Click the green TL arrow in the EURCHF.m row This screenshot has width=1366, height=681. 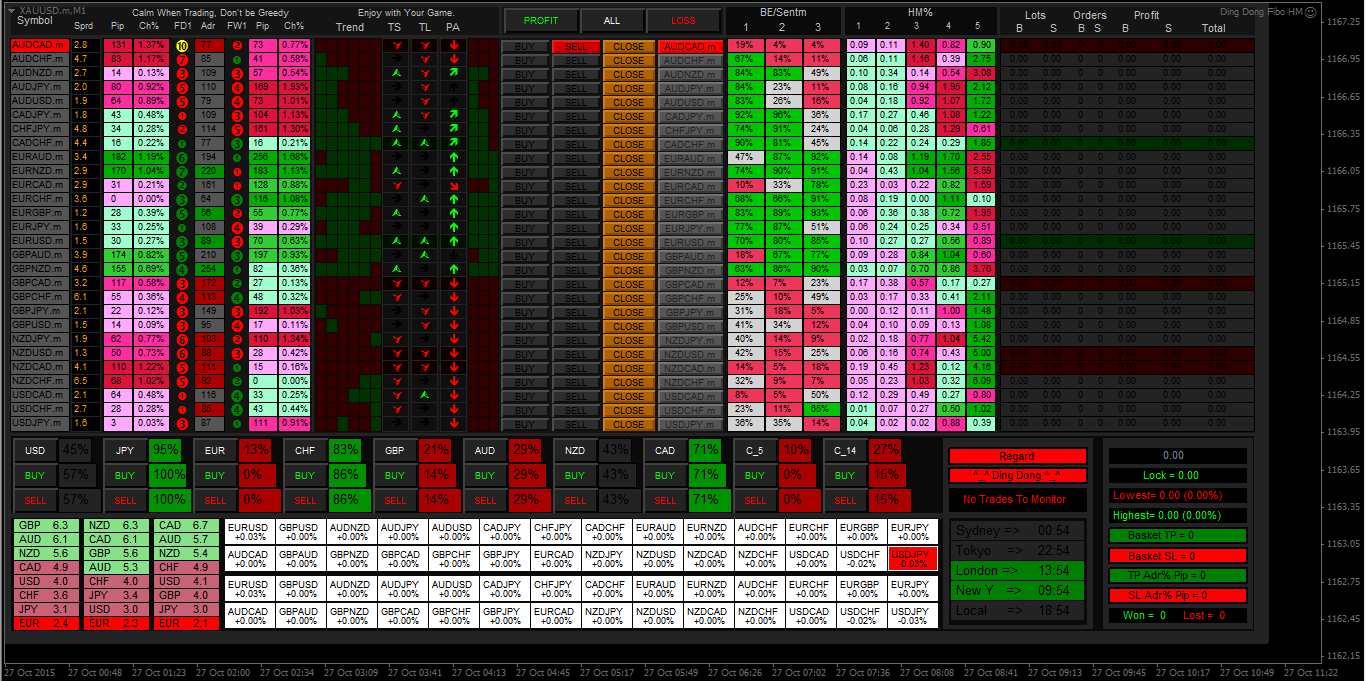pyautogui.click(x=425, y=199)
